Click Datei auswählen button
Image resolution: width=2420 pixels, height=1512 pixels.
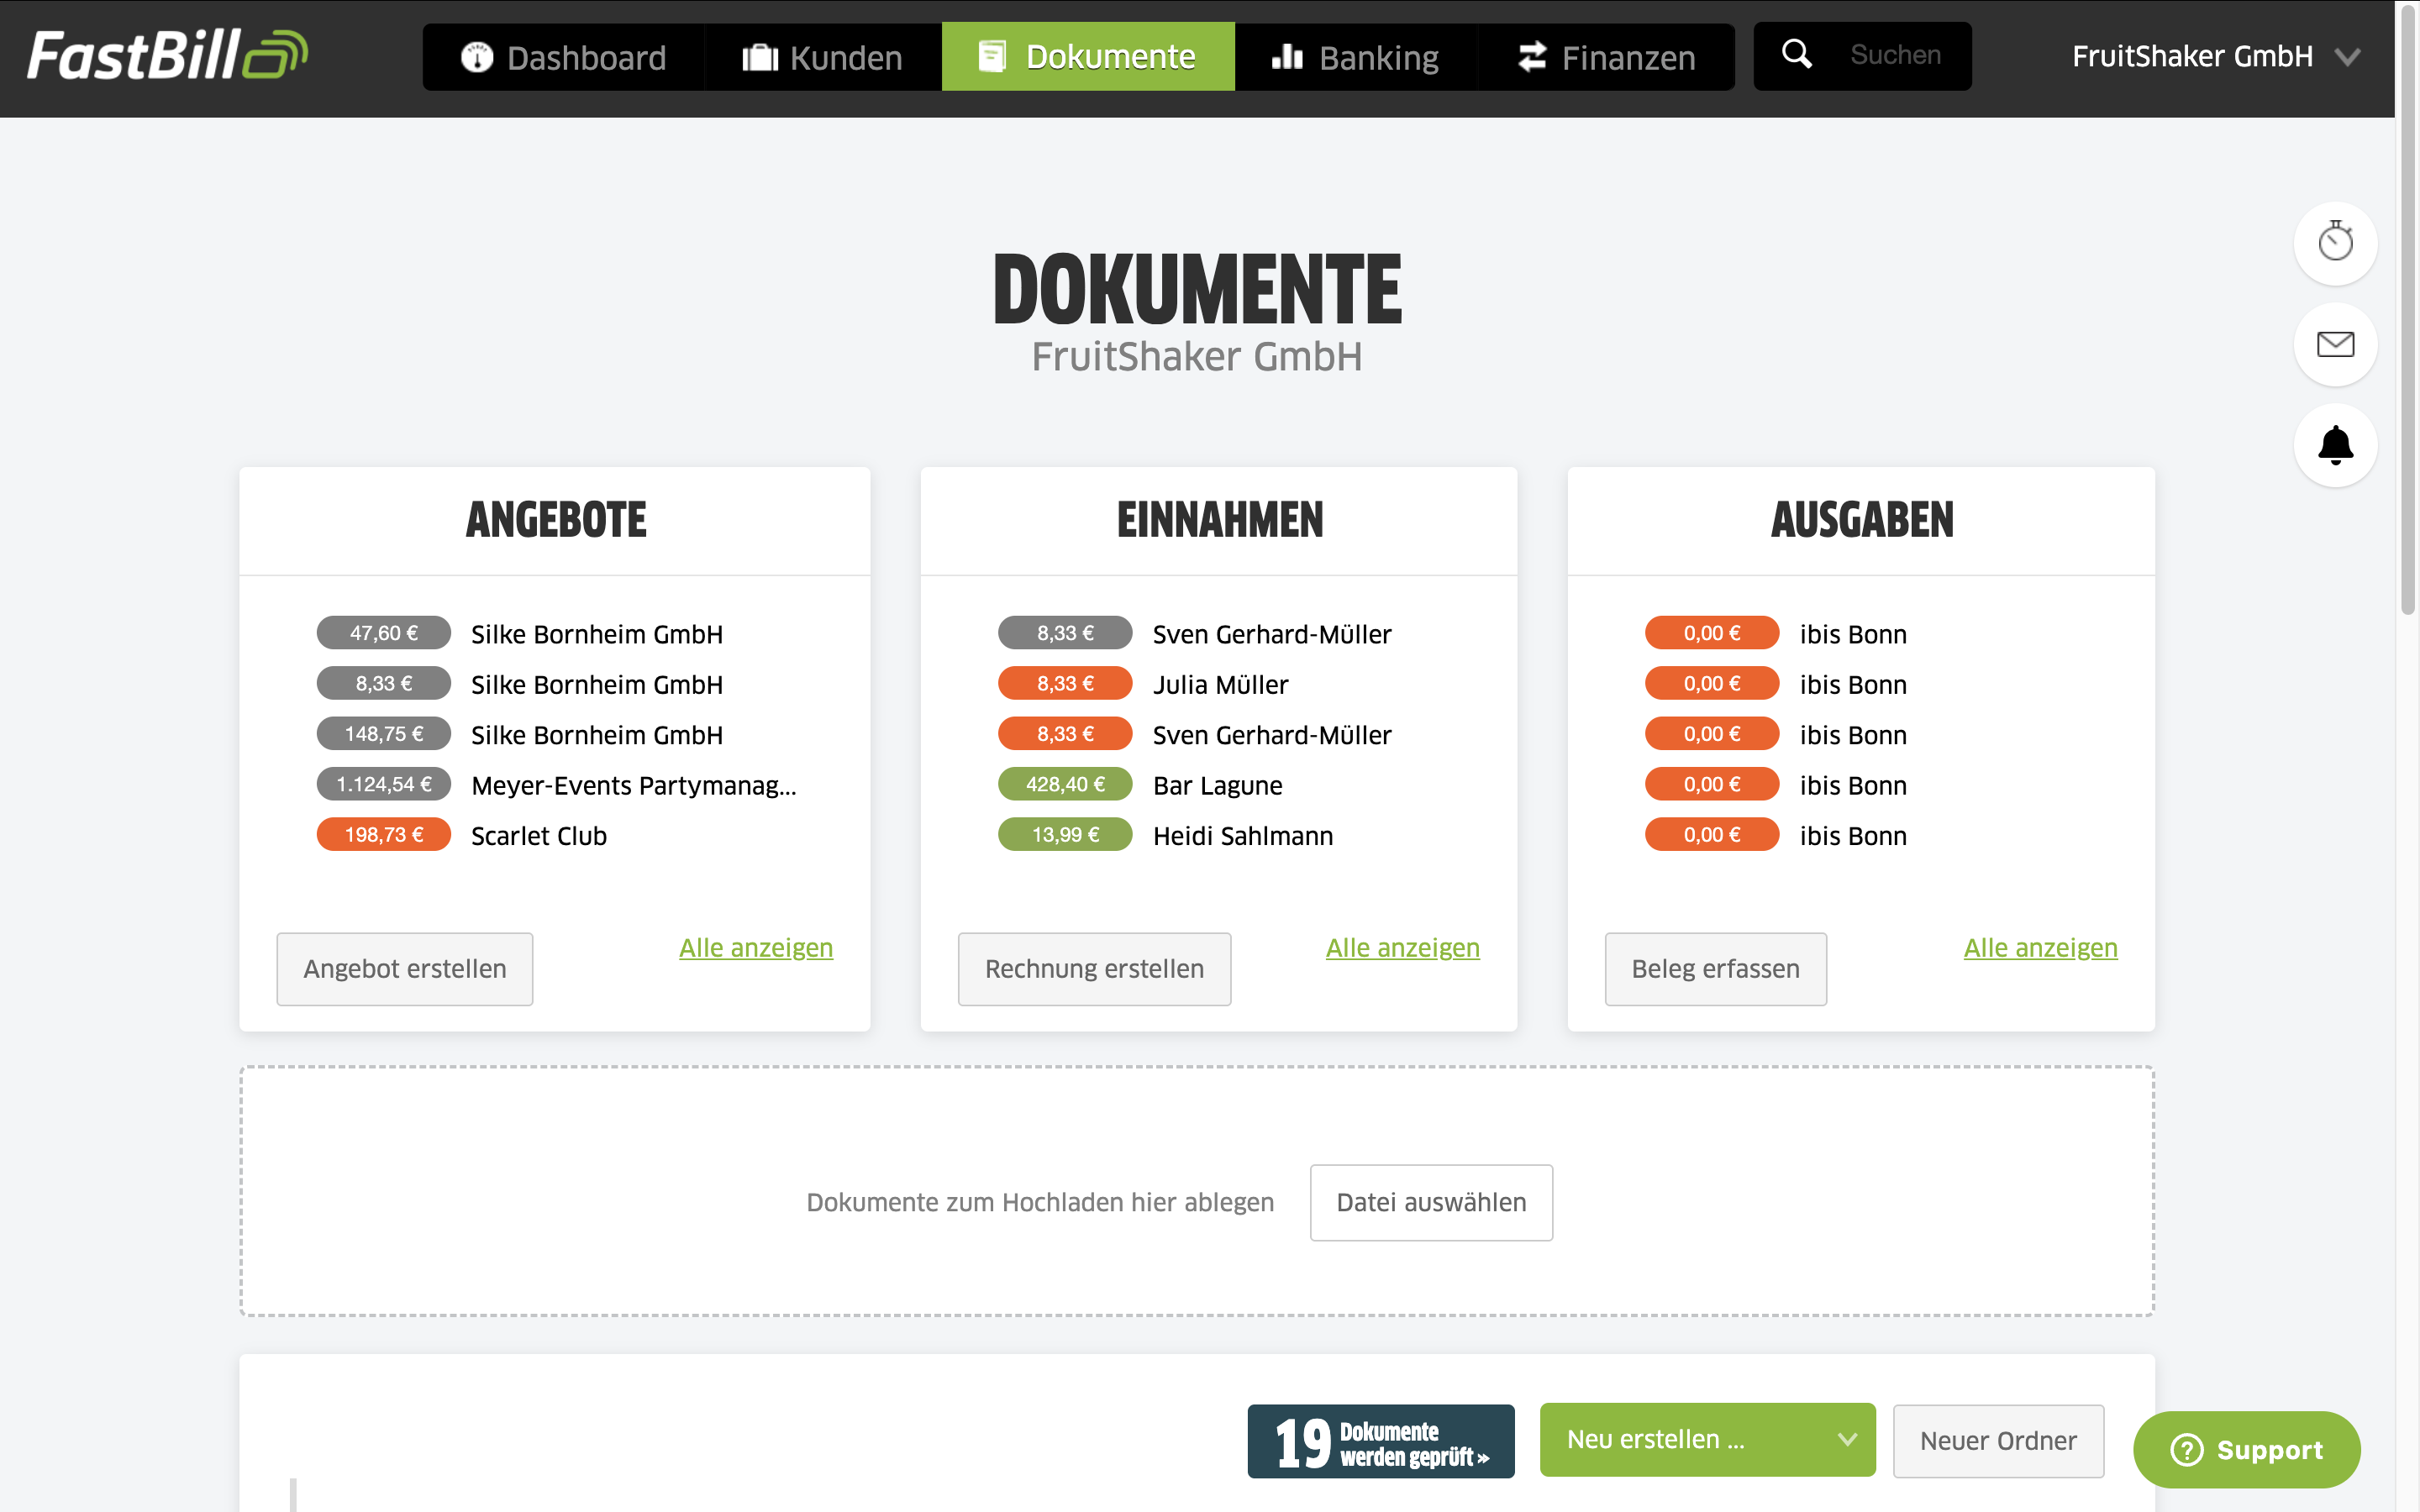(1431, 1202)
